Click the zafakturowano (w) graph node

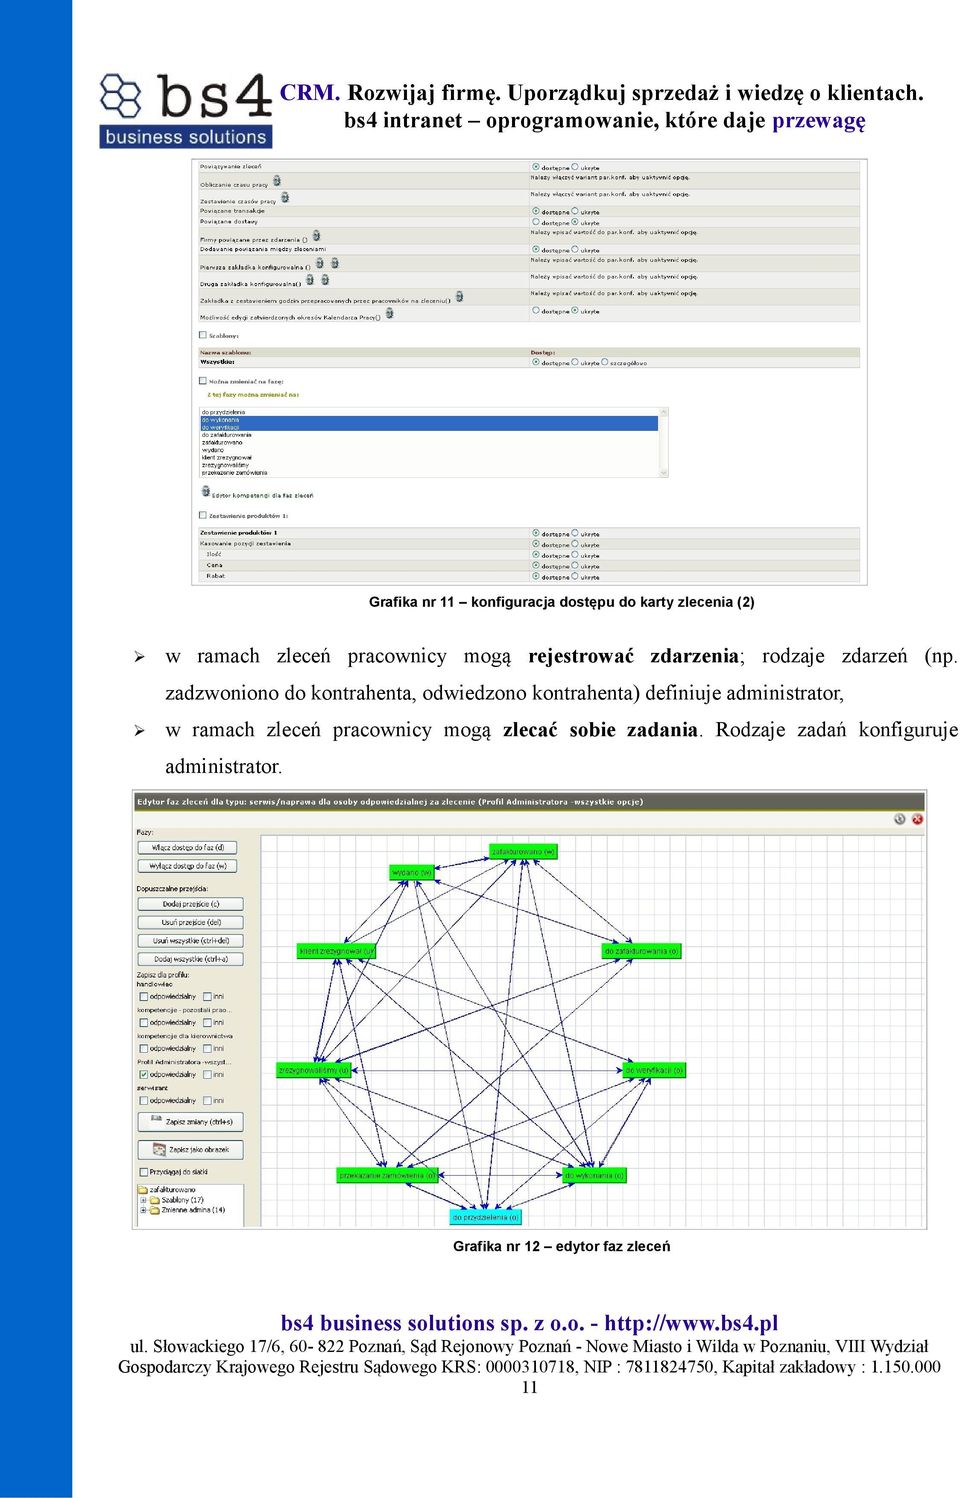523,852
